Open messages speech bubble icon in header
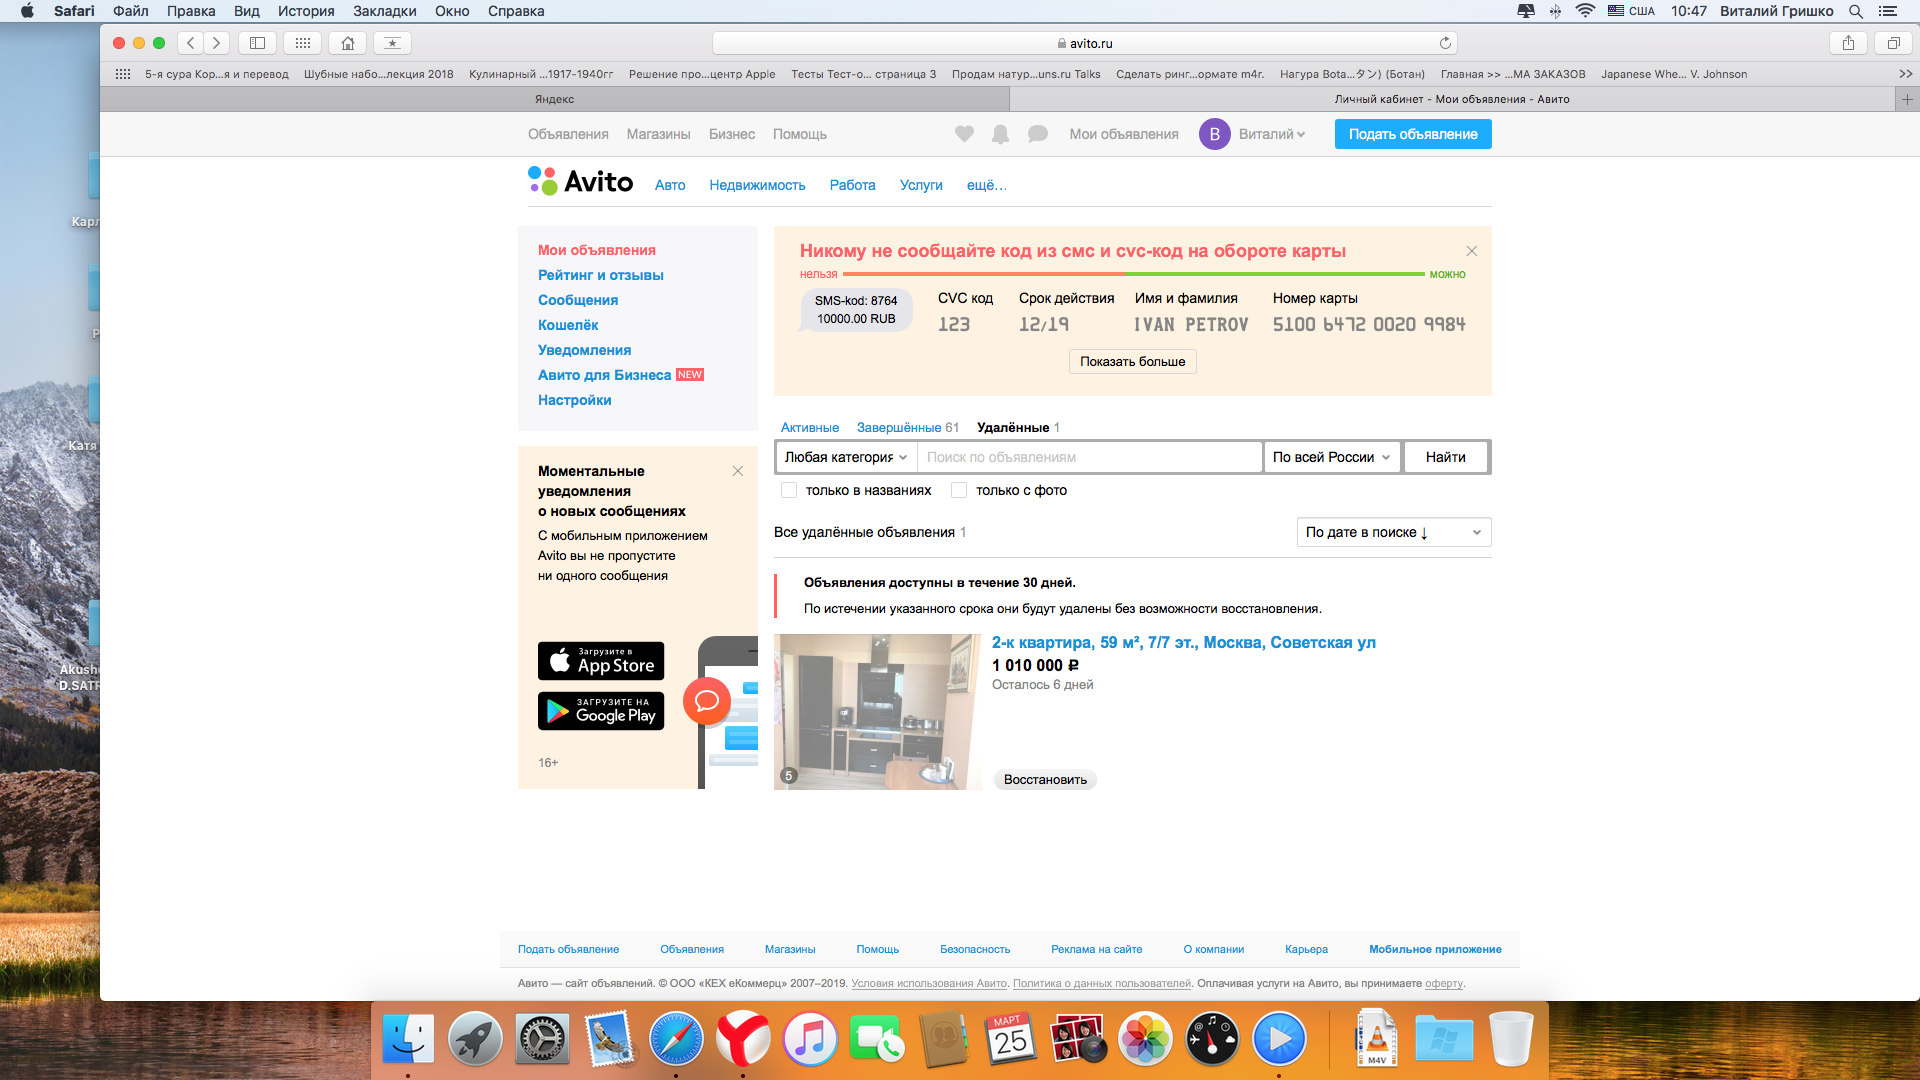 (x=1038, y=134)
